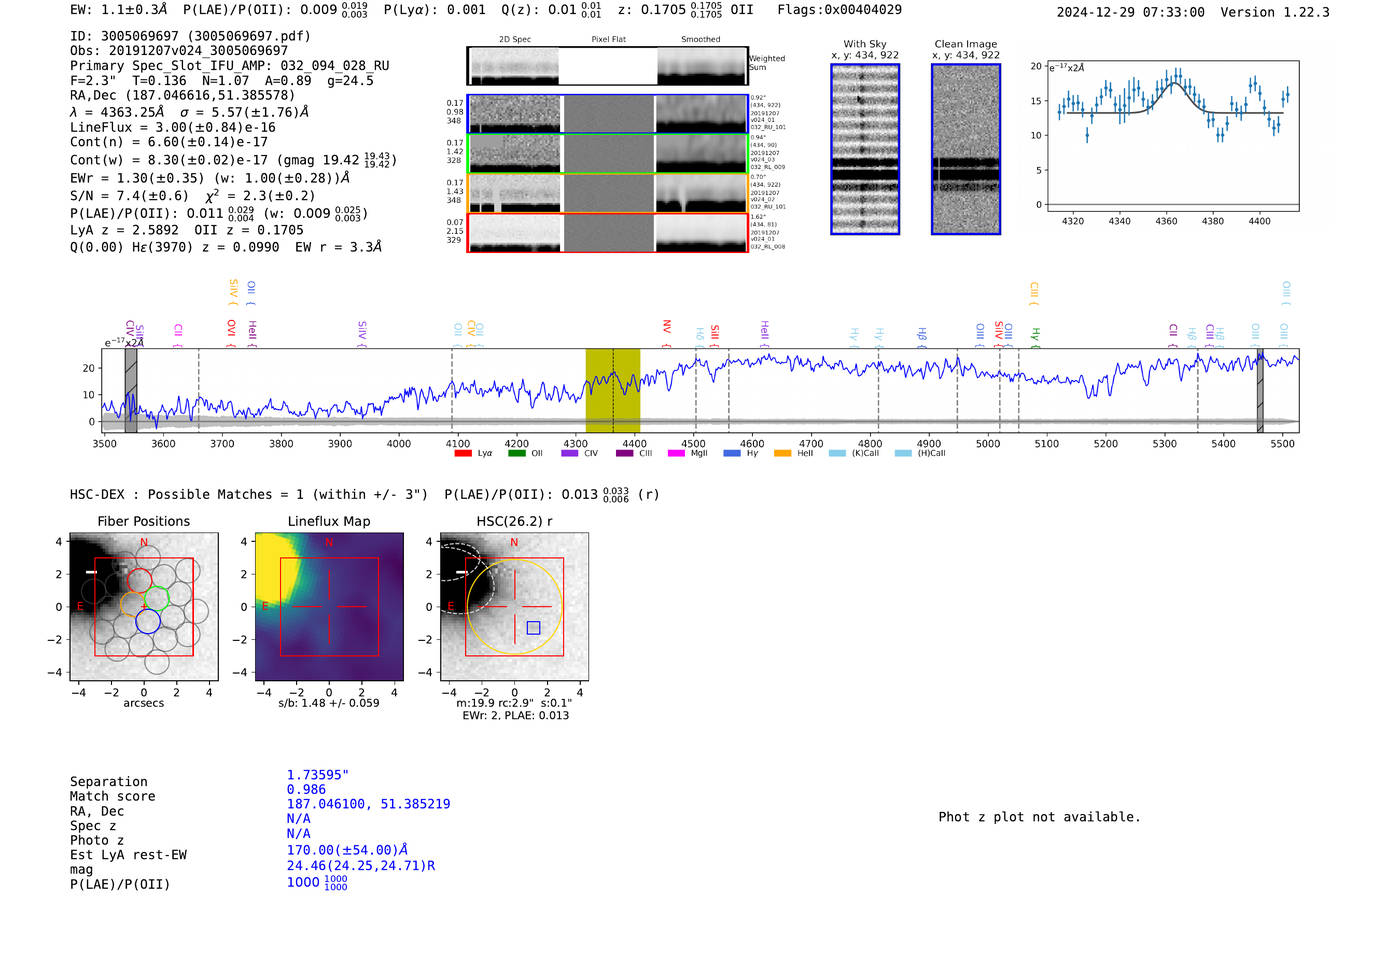Click the "170.00(±54.00)Å" rest-EW value
The width and height of the screenshot is (1400, 953).
[x=347, y=850]
